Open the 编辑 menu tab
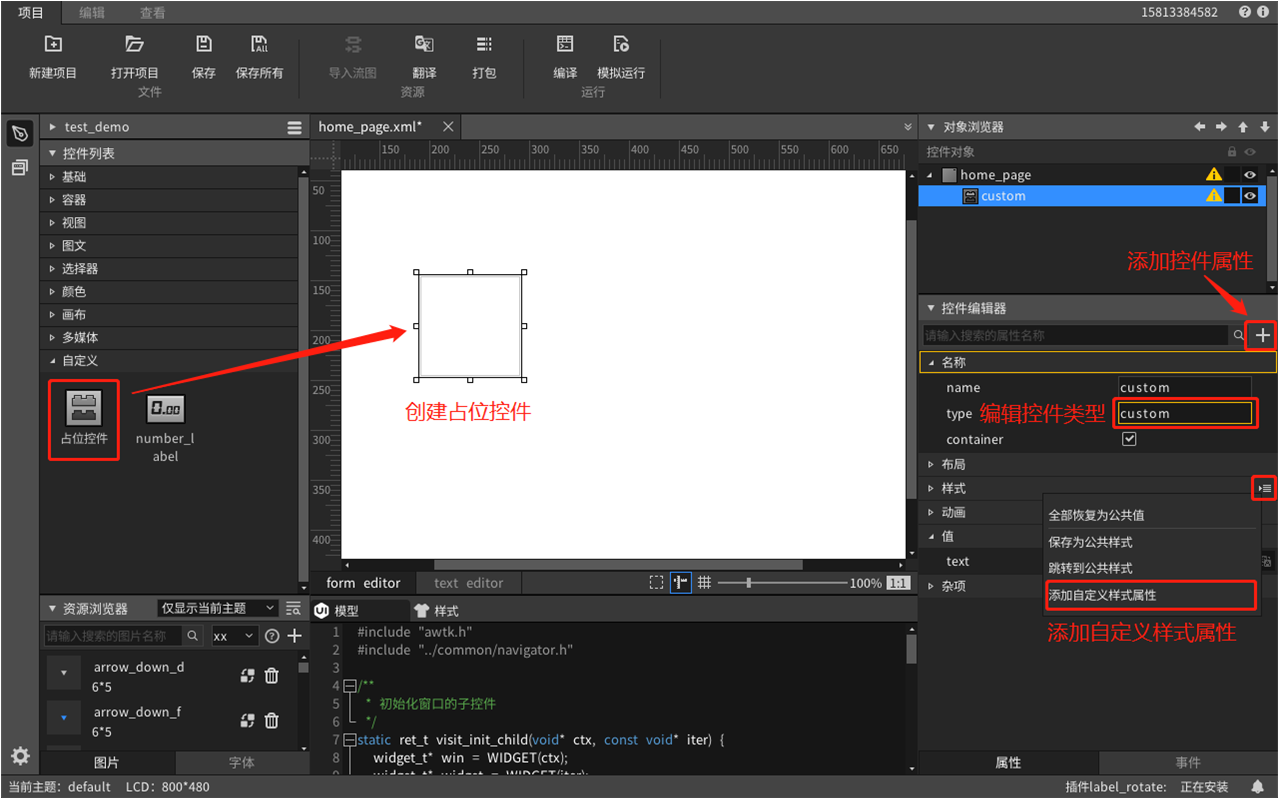The width and height of the screenshot is (1279, 799). coord(92,13)
